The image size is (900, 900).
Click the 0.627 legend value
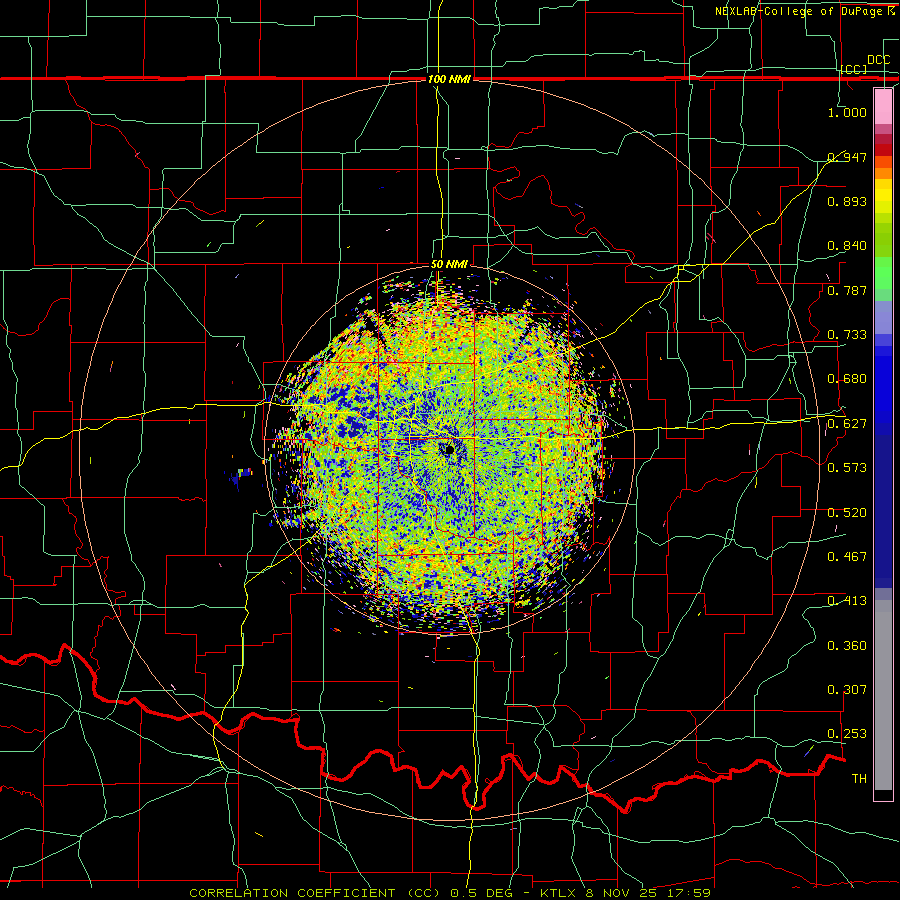point(847,424)
